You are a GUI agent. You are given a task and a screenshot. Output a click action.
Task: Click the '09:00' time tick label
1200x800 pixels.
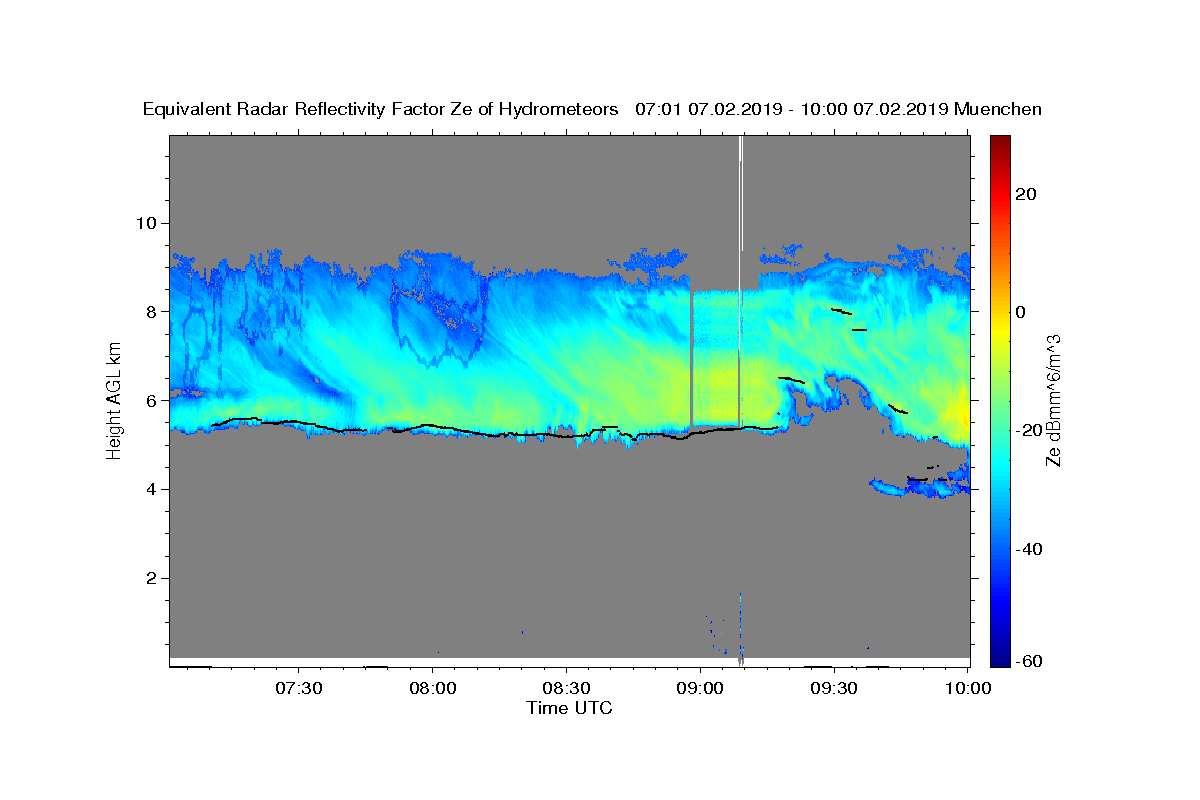(701, 688)
